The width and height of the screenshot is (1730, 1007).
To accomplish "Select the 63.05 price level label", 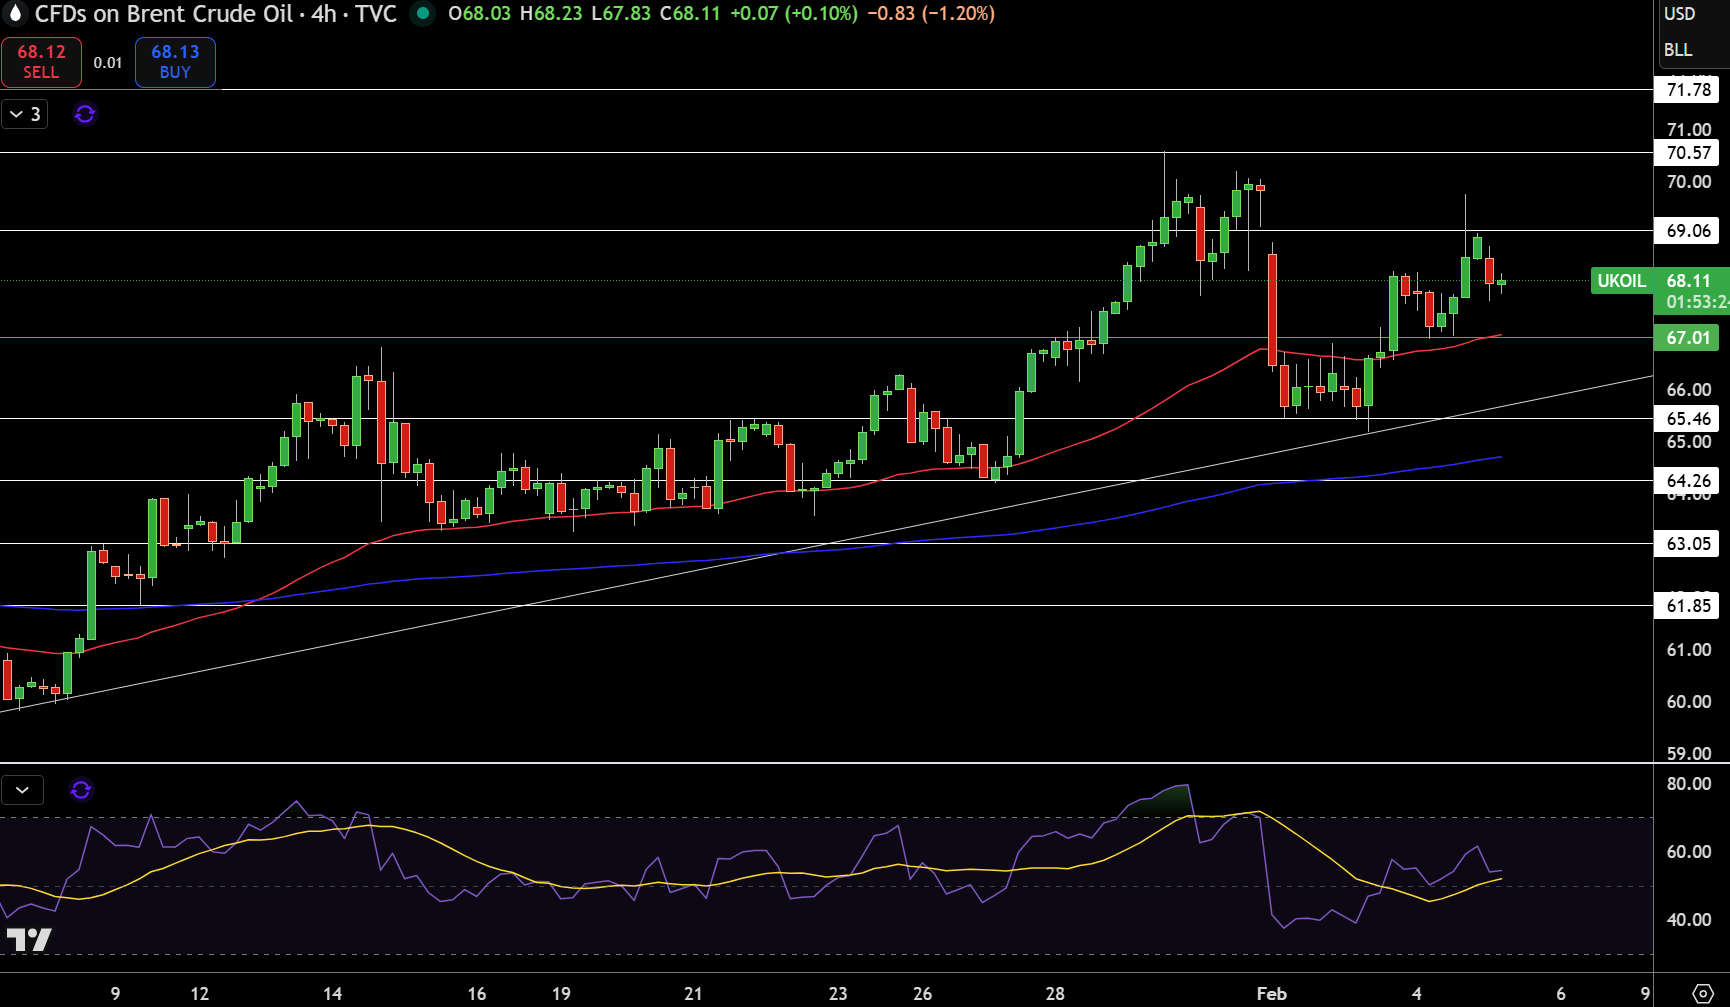I will tap(1688, 544).
